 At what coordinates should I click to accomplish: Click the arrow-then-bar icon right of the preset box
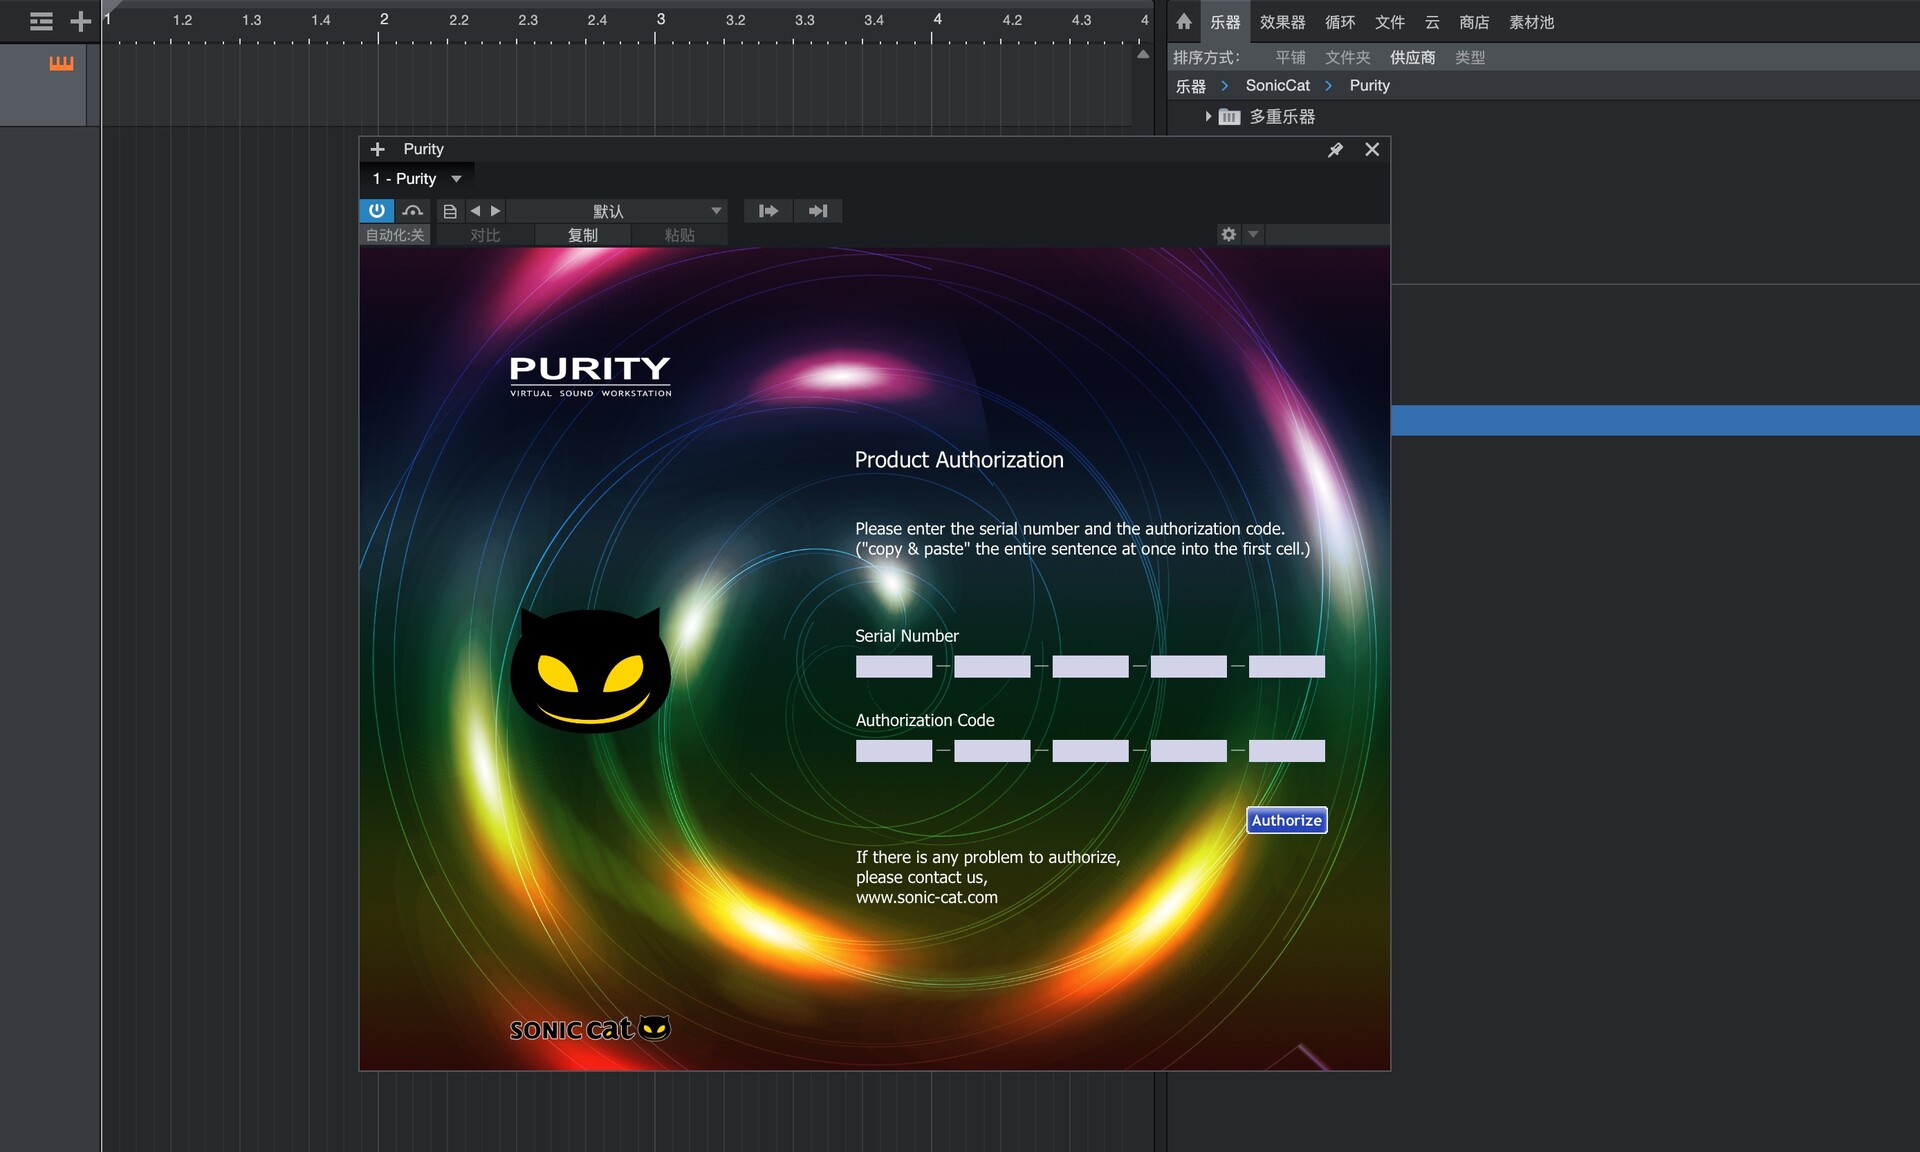pyautogui.click(x=818, y=211)
